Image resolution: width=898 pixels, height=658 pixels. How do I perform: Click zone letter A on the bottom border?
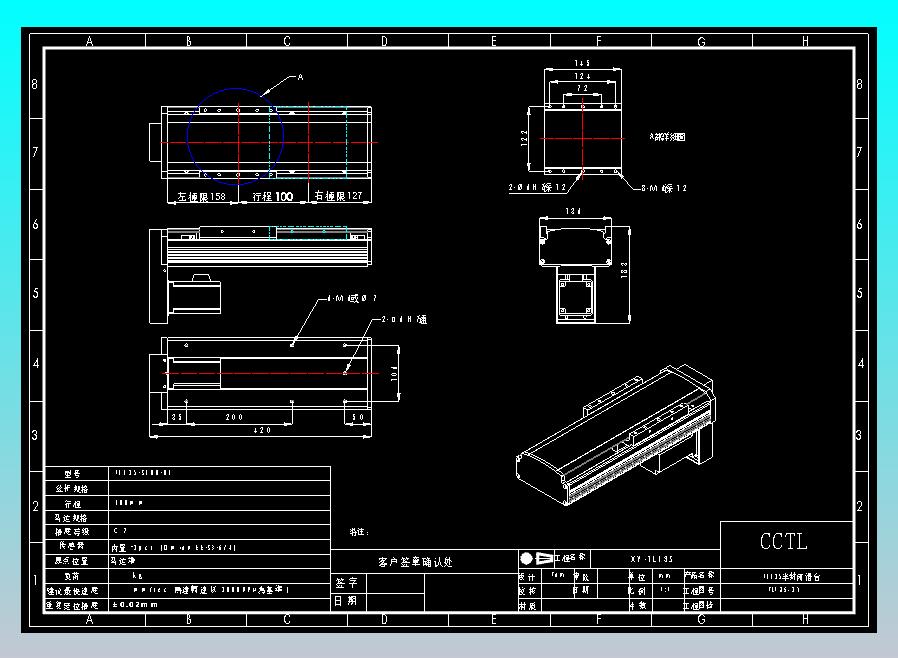tap(89, 619)
